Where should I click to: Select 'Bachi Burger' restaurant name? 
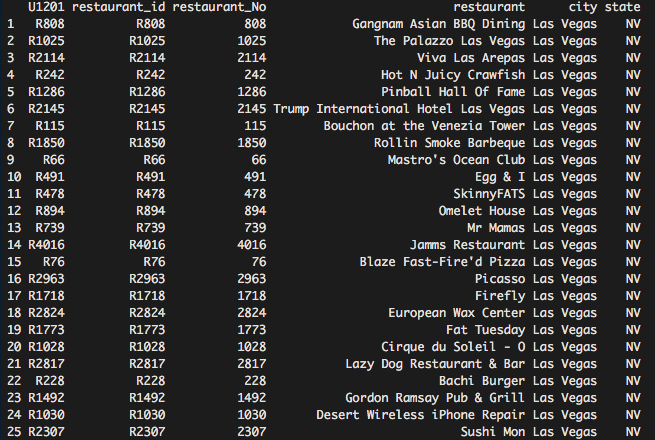(482, 382)
